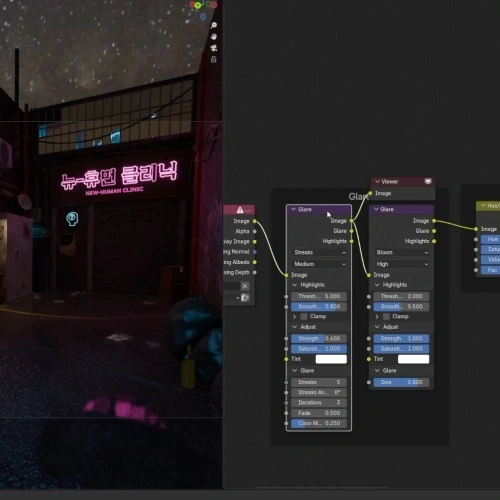Click the X clear button on the render node
This screenshot has width=500, height=500.
pos(245,286)
